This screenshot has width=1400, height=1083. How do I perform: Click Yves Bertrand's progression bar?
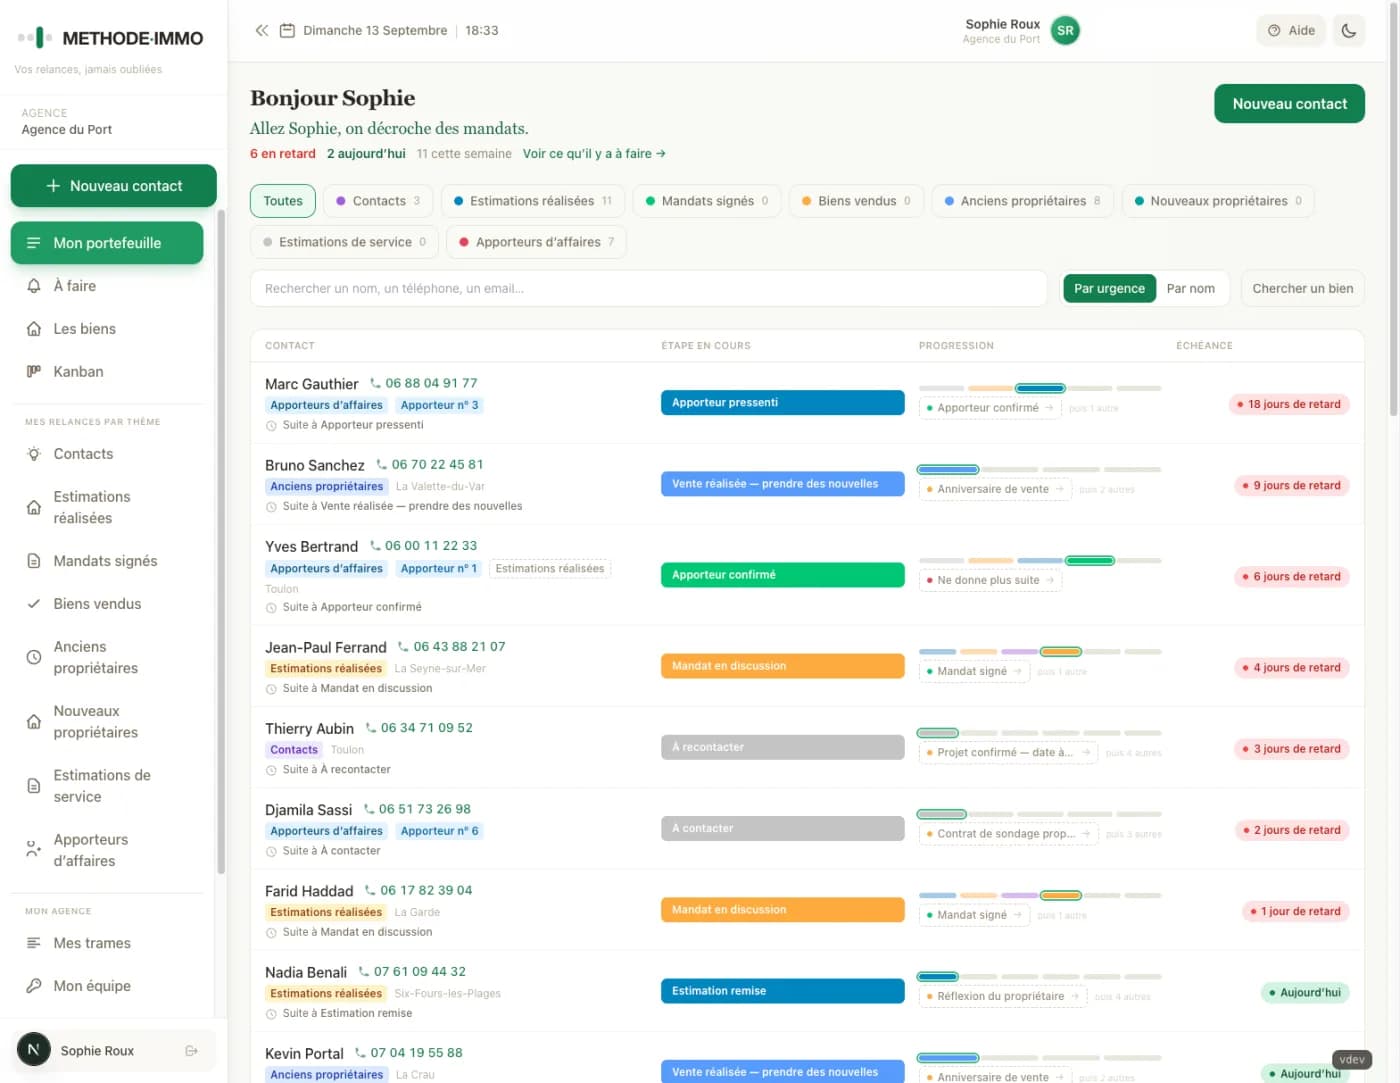tap(1040, 560)
